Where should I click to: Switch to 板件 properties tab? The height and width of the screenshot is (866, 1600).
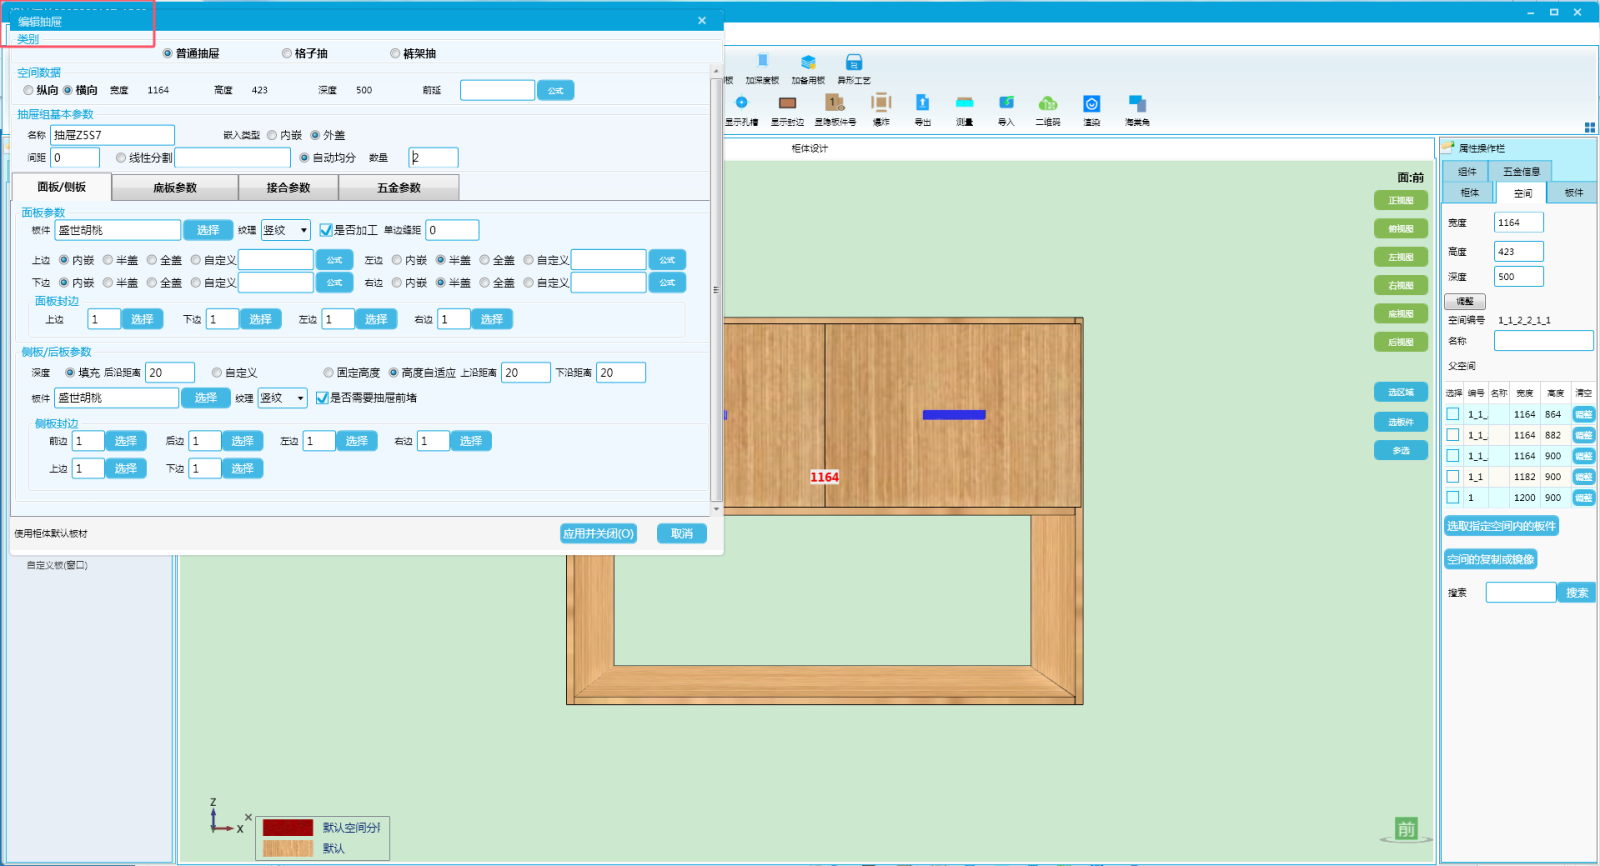pos(1573,193)
